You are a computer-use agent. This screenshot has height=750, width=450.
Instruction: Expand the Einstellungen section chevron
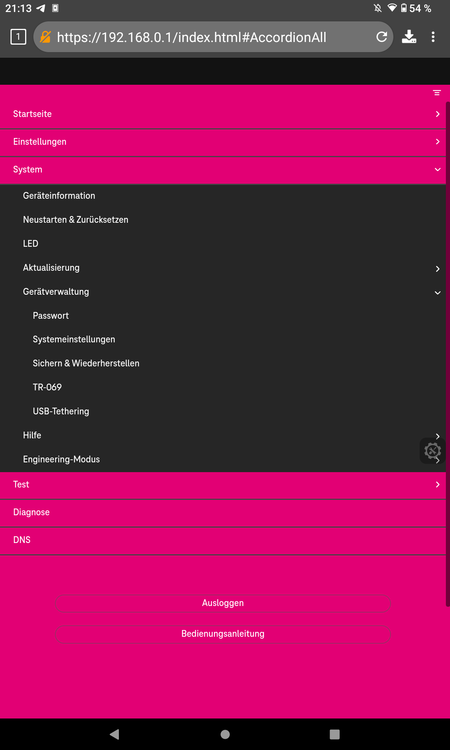pos(438,142)
